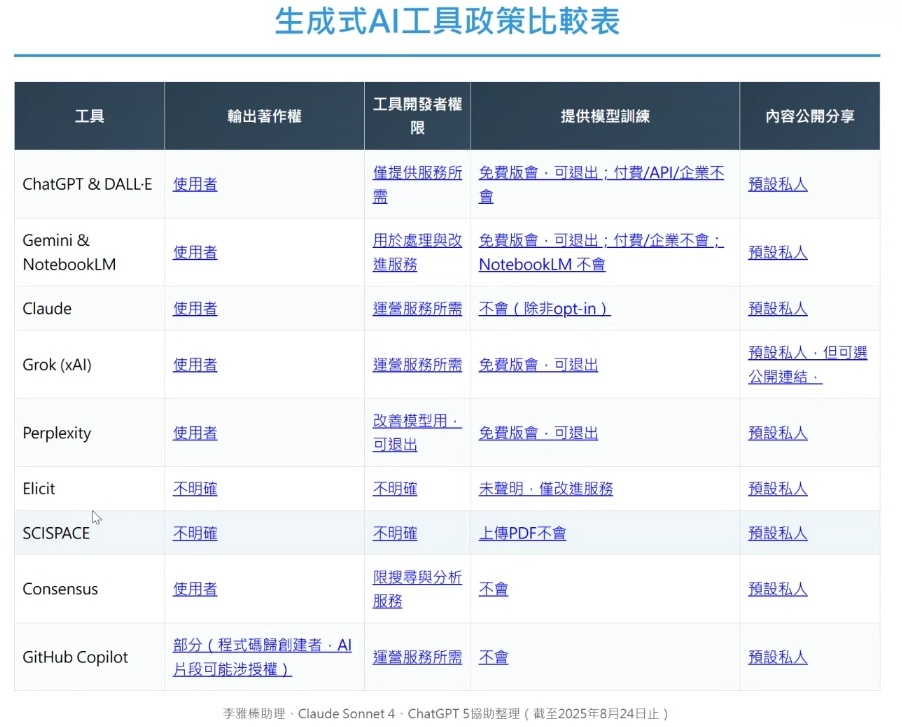Select the Claude tool name cell
Image resolution: width=902 pixels, height=727 pixels.
89,309
